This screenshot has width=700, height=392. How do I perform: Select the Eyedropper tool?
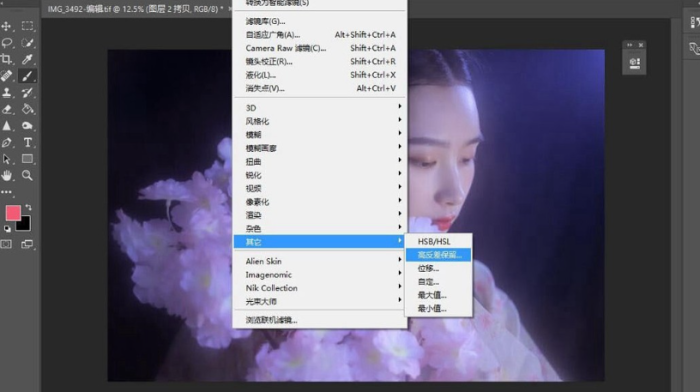(x=27, y=59)
